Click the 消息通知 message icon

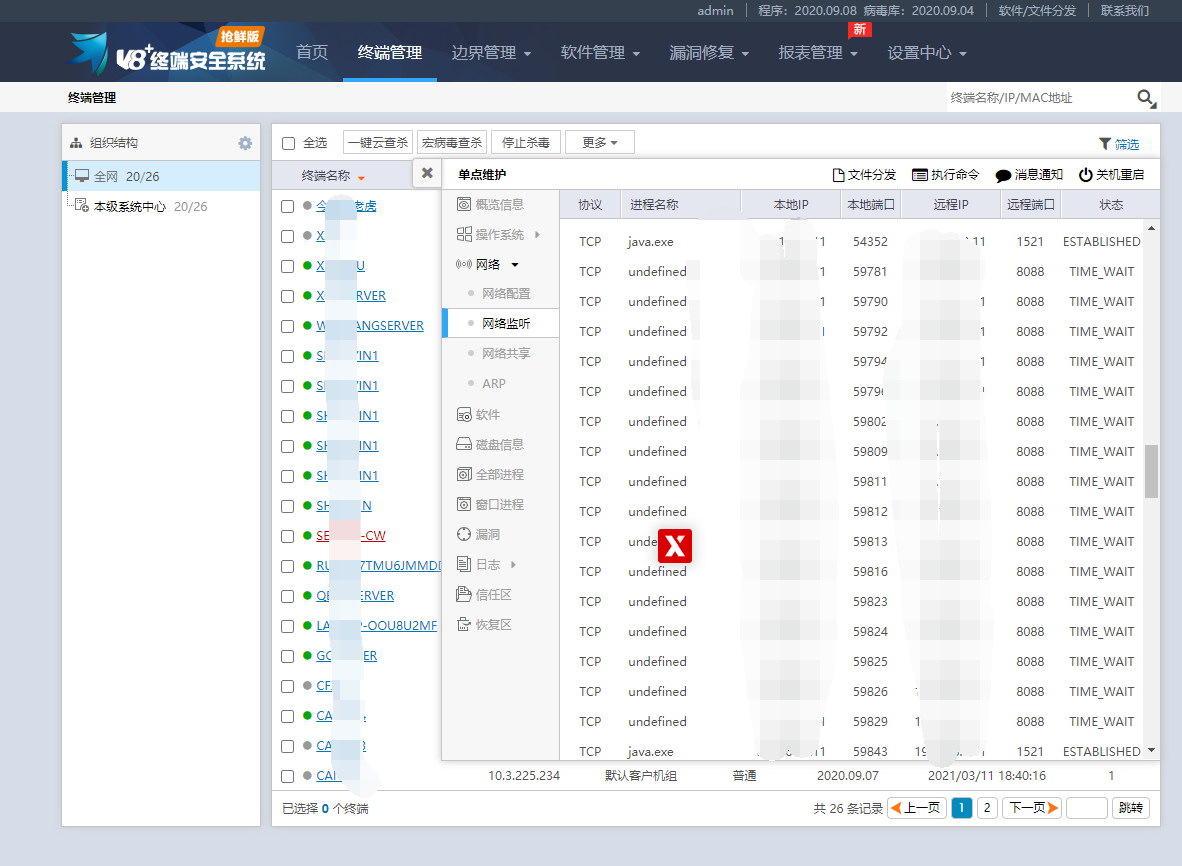tap(1003, 175)
